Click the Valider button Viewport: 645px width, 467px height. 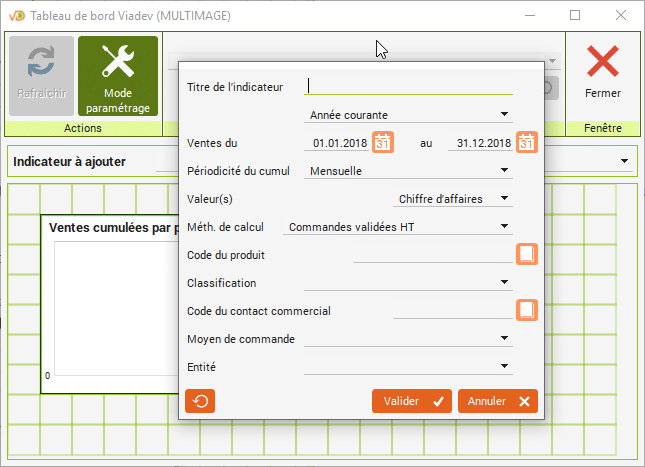coord(411,401)
